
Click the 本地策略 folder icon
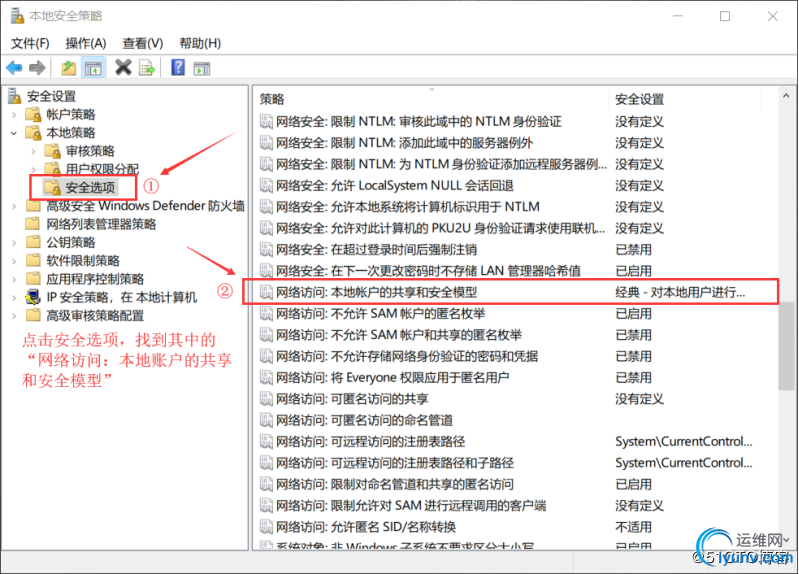tap(33, 133)
